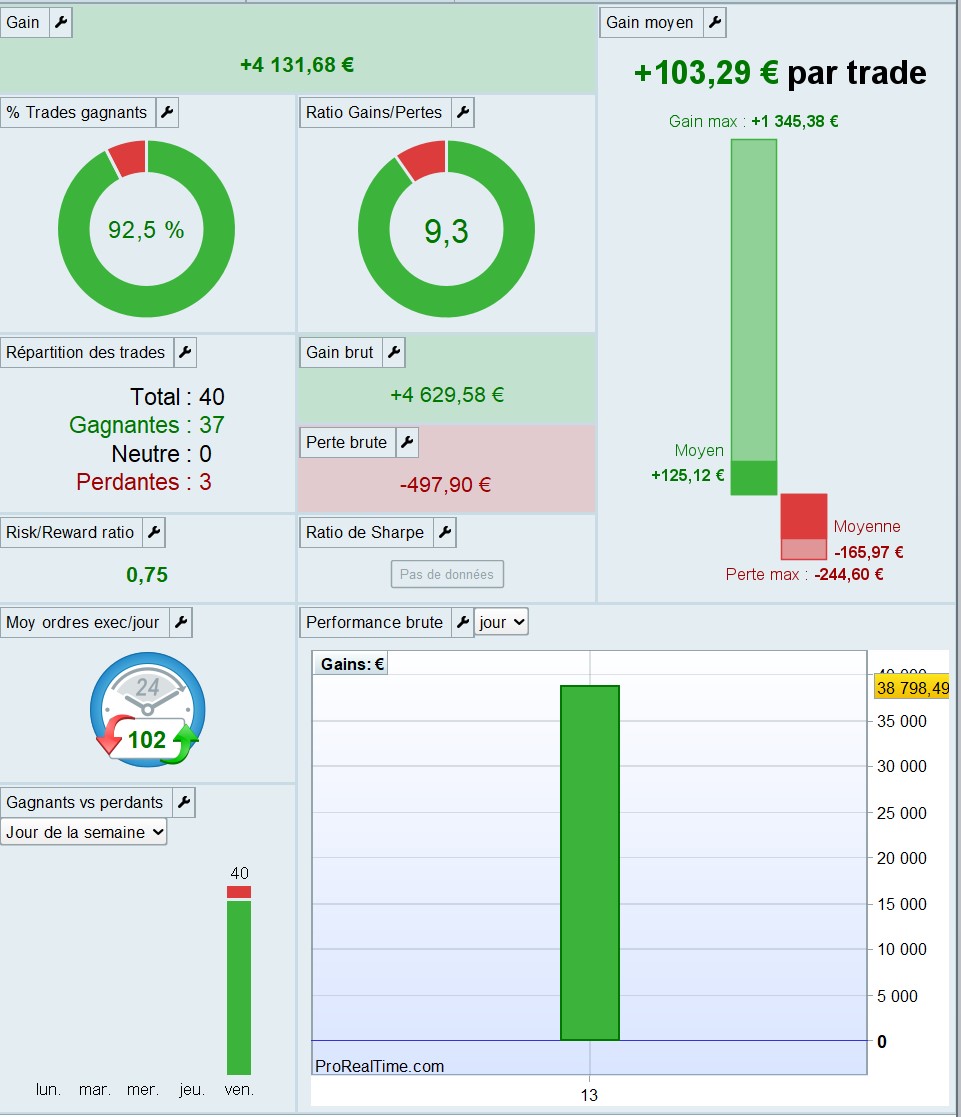The image size is (961, 1117).
Task: Click the ven. weekday axis label
Action: [239, 1090]
